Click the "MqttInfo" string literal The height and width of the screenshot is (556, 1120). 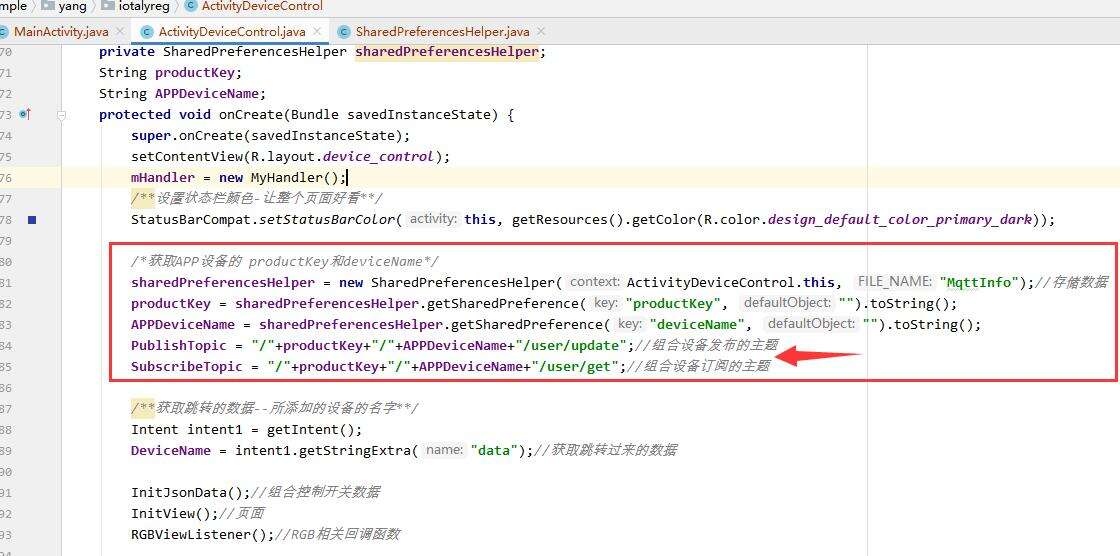(x=976, y=283)
